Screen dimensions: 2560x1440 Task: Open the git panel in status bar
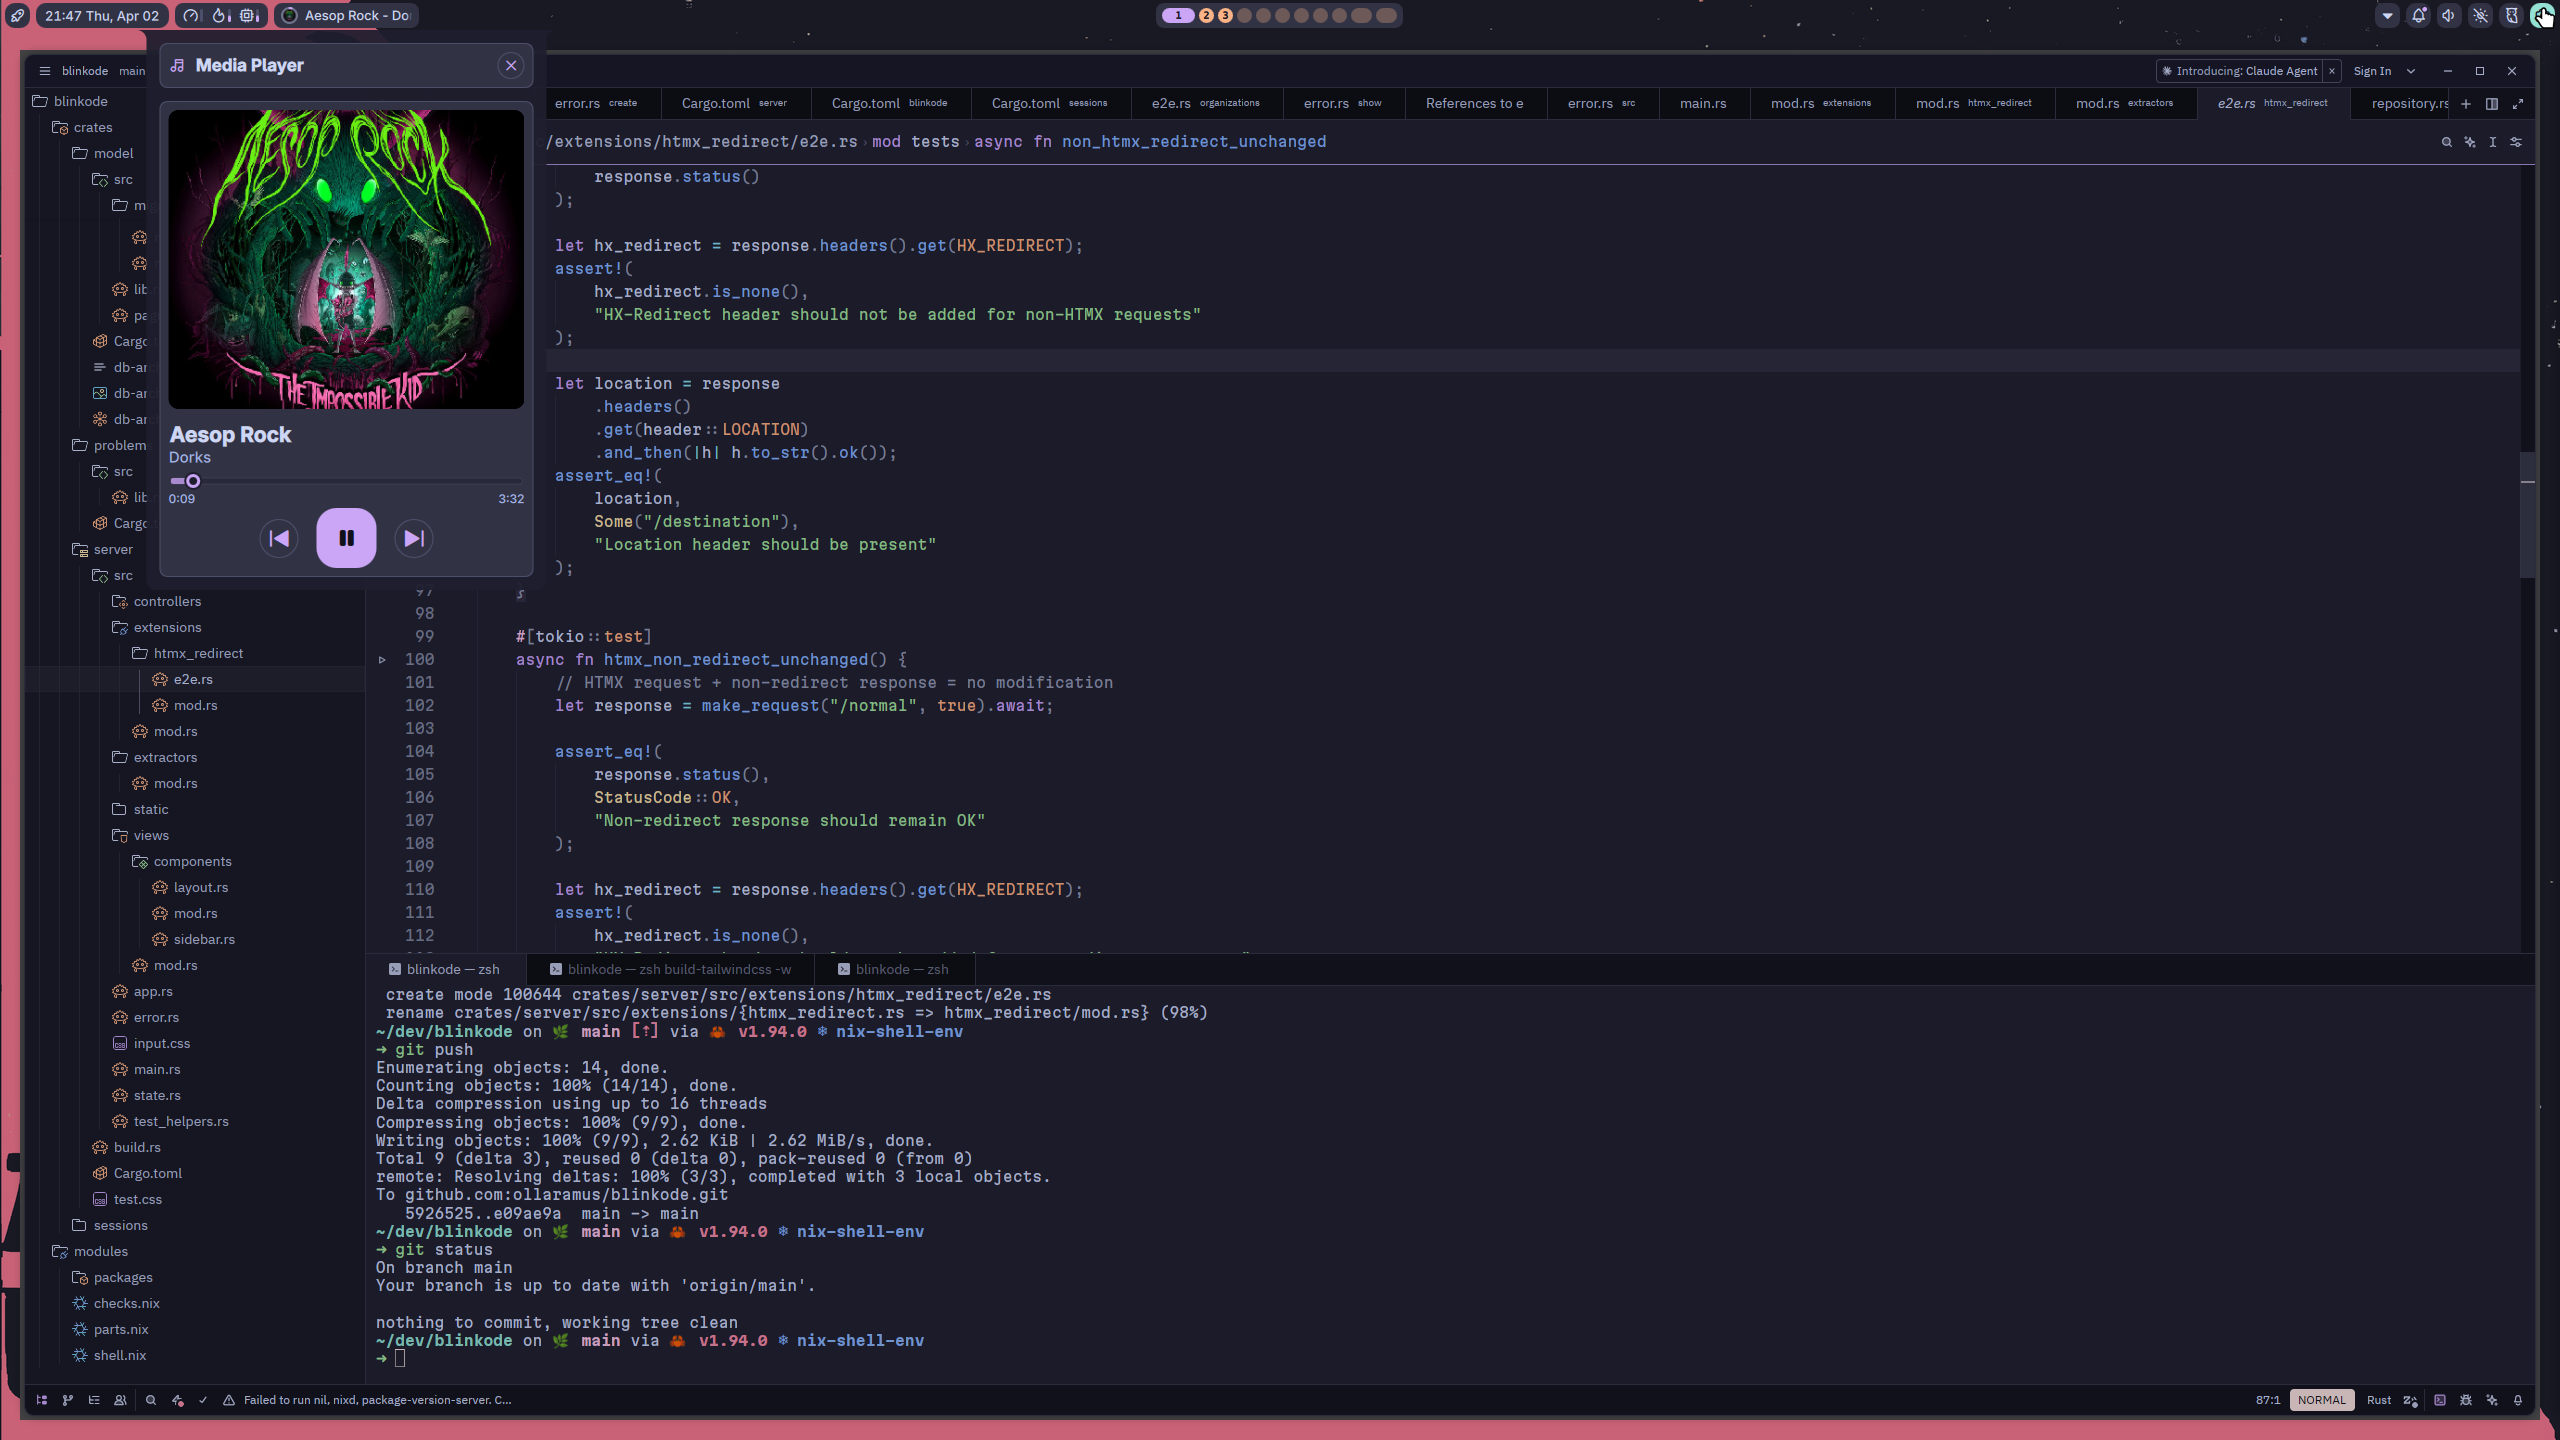coord(68,1400)
